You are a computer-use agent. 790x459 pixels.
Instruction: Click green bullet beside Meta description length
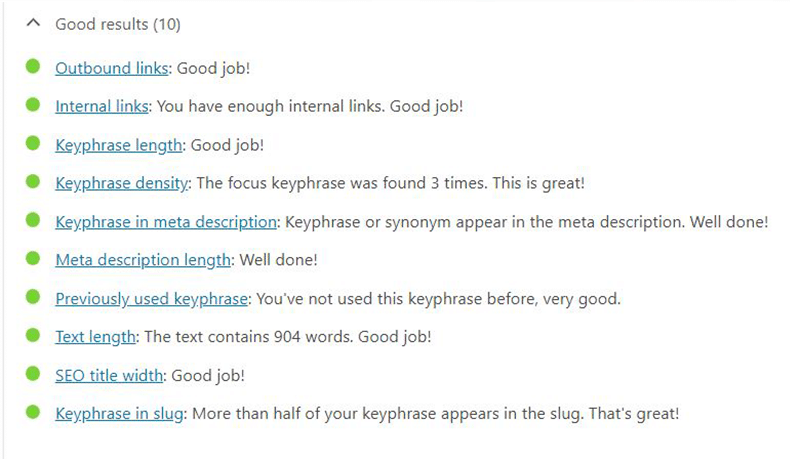pyautogui.click(x=33, y=259)
